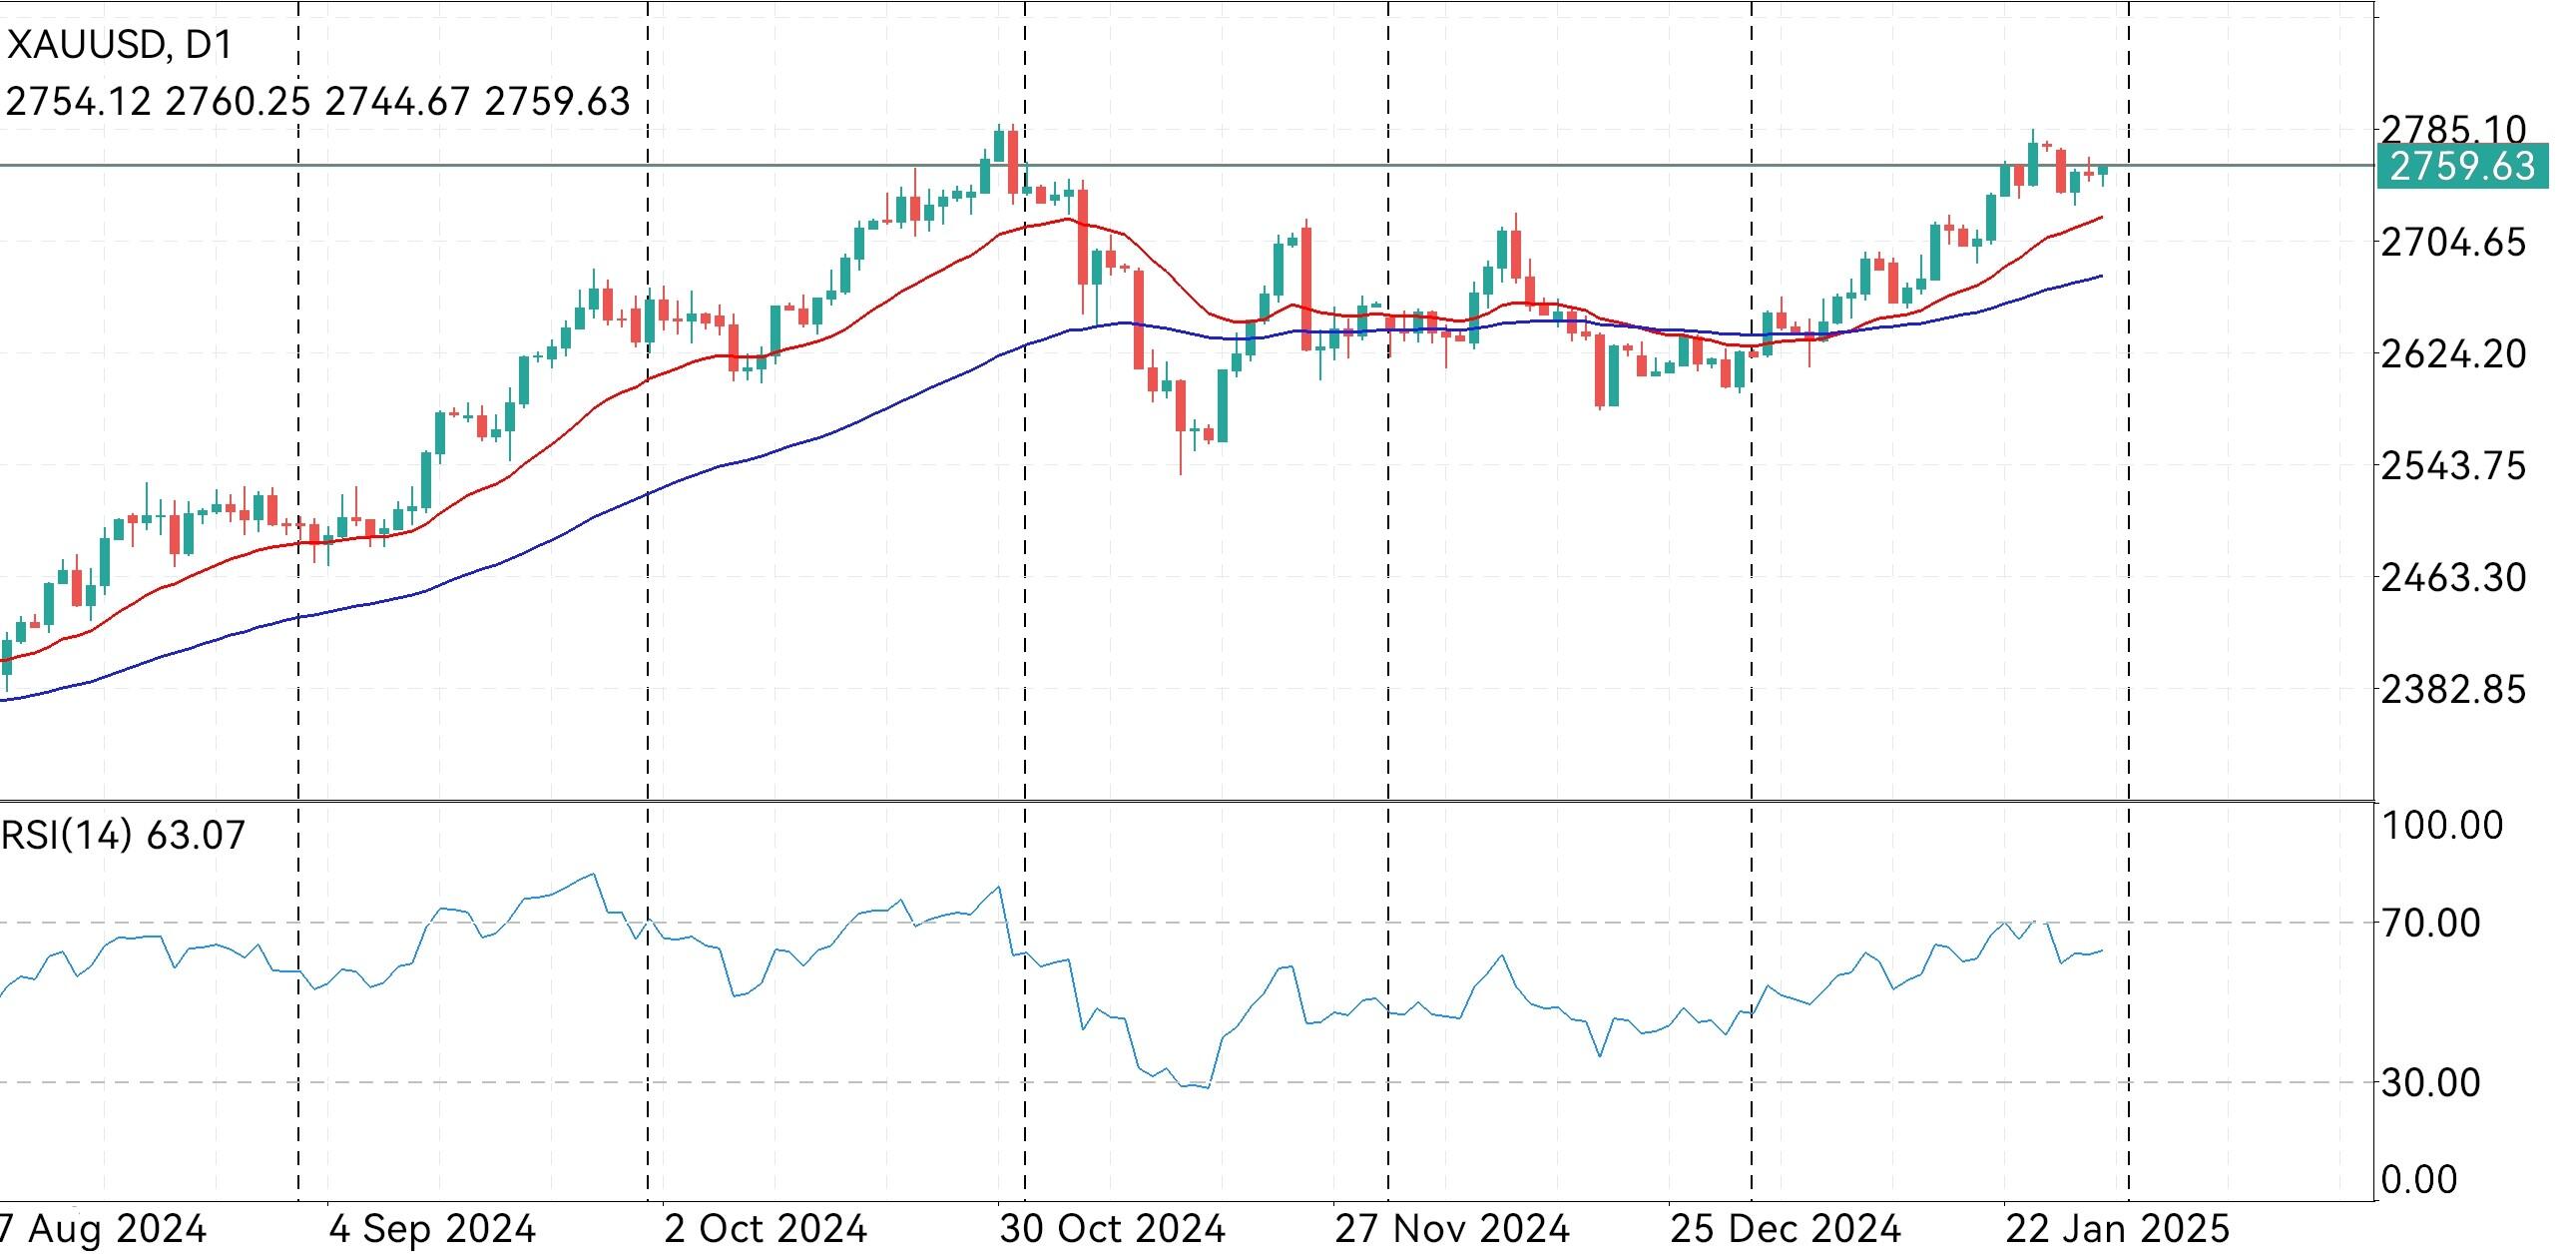Click the 7 Aug 2024 date label

click(x=102, y=1229)
